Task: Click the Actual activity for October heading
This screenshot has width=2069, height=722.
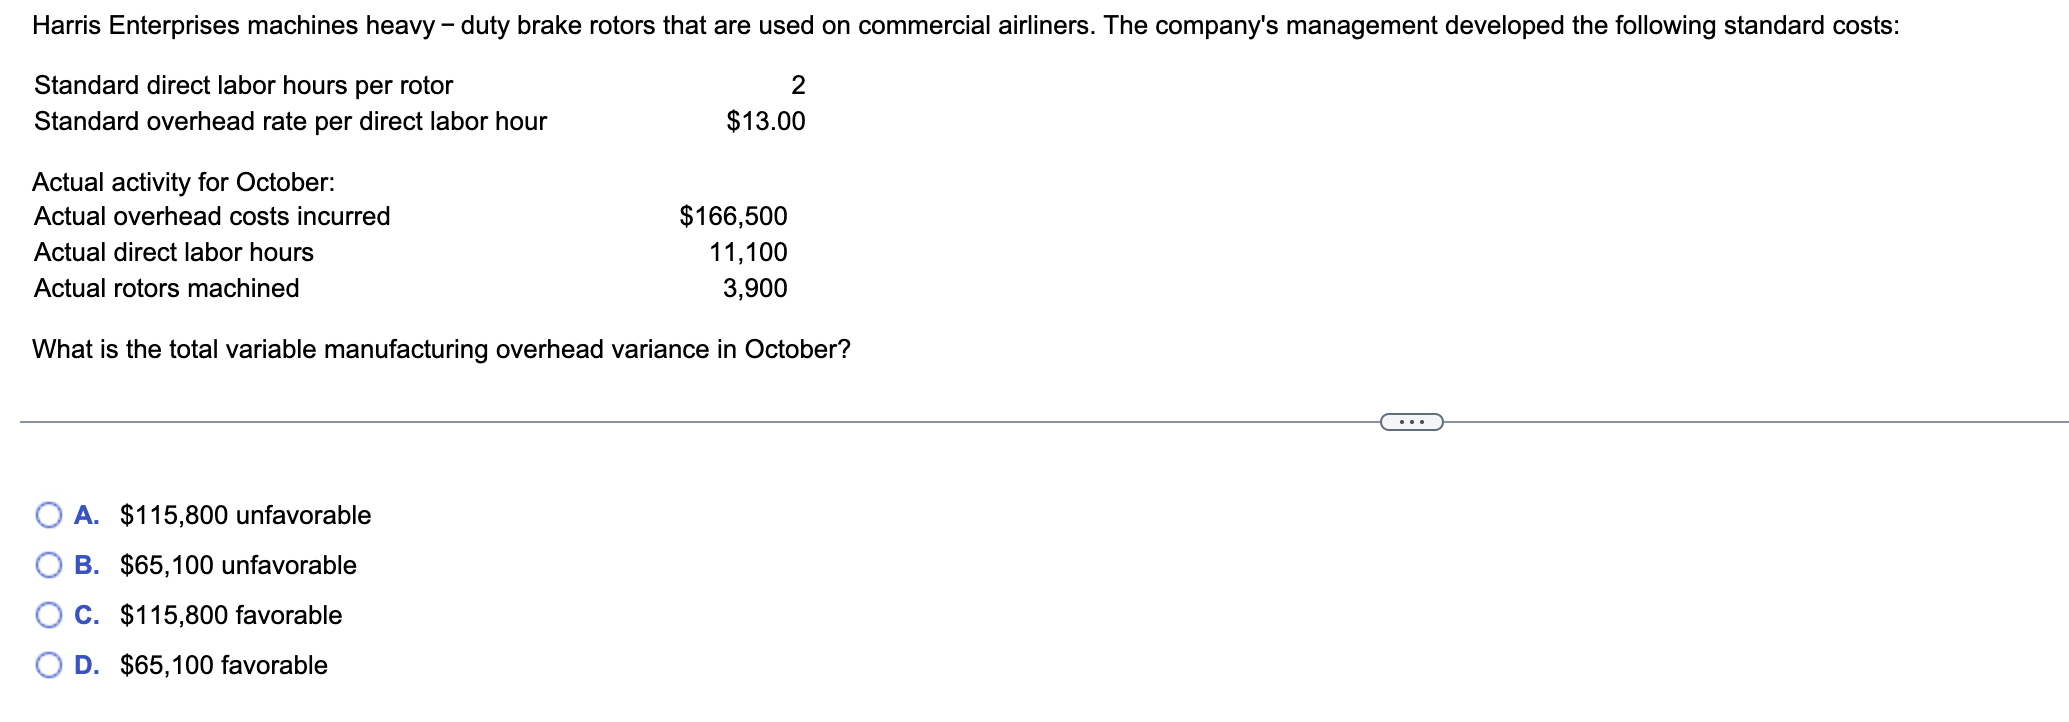Action: 184,182
